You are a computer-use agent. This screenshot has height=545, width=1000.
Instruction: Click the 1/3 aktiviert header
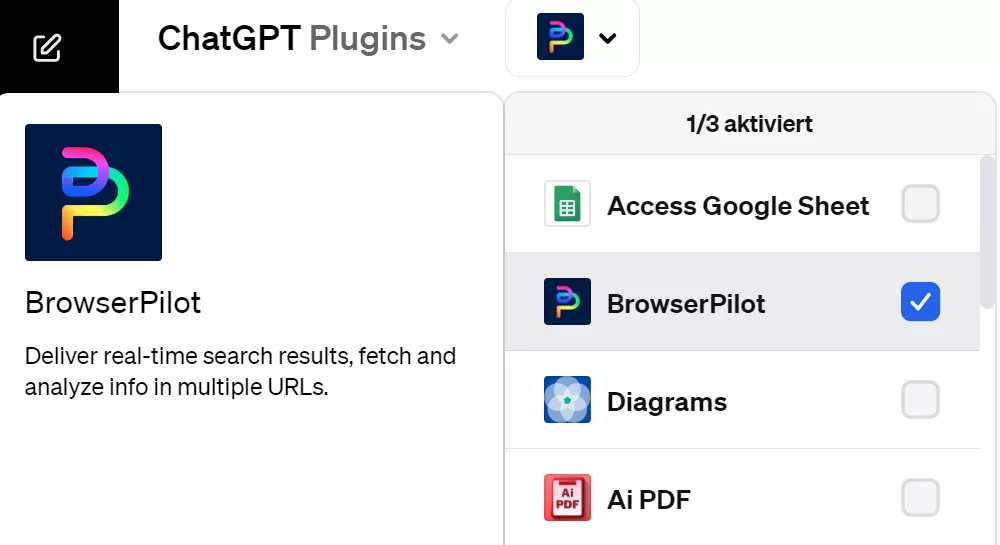749,124
